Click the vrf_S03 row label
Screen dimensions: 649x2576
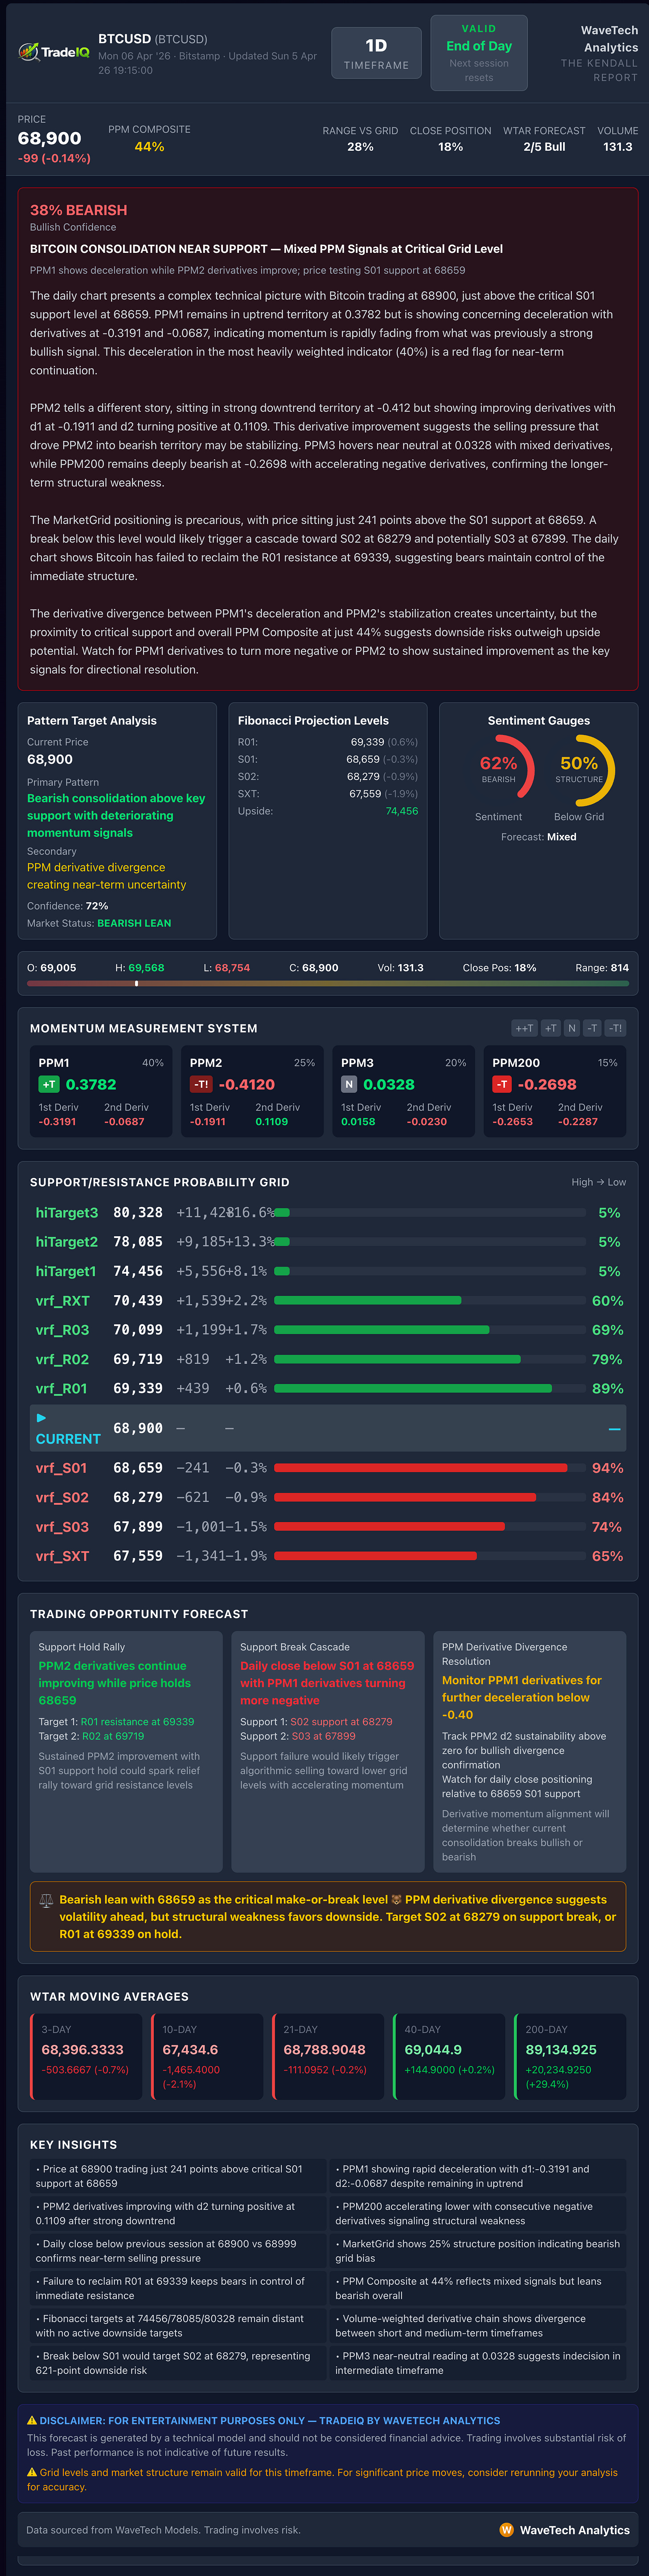coord(63,1527)
